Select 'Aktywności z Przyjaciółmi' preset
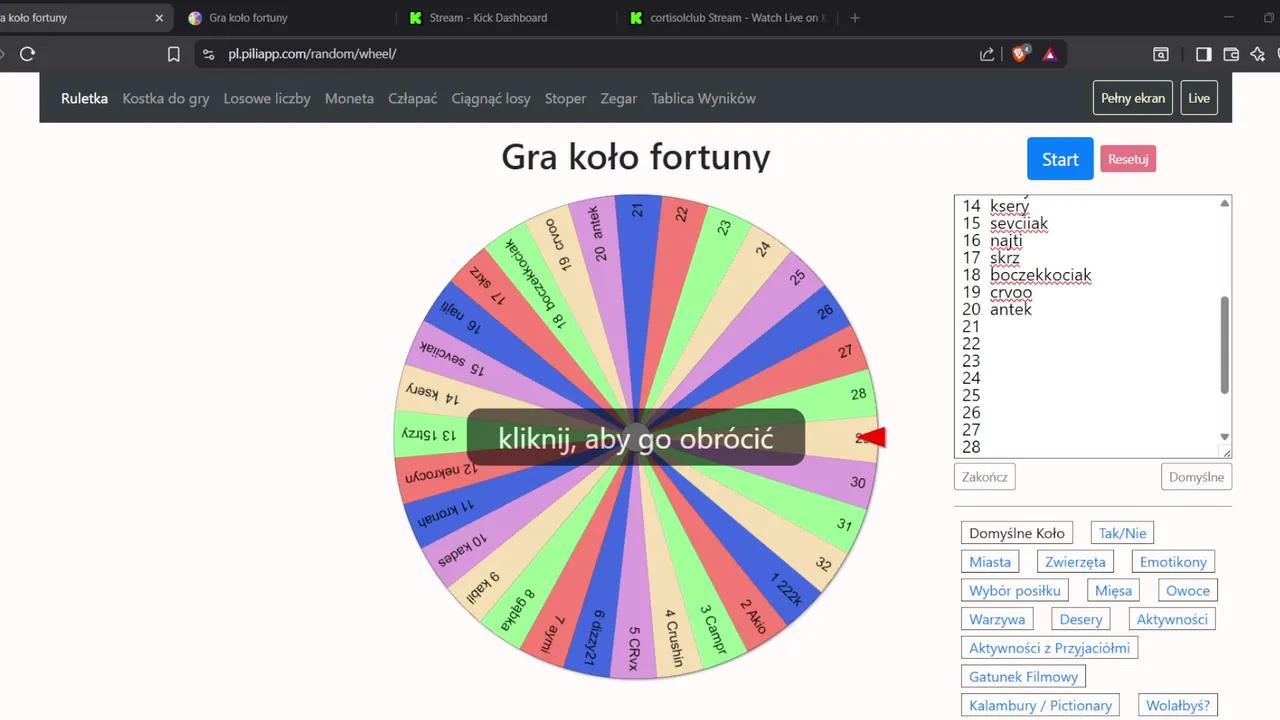This screenshot has height=720, width=1280. point(1049,648)
